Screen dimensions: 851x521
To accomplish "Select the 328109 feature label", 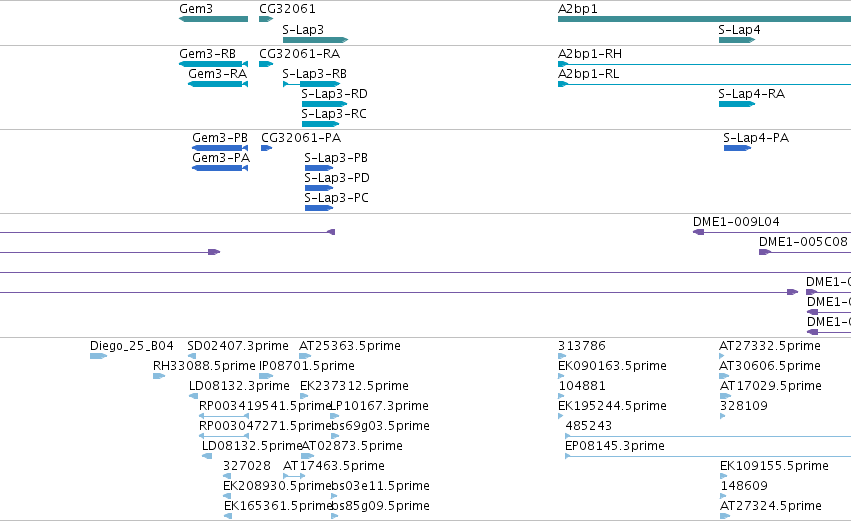I will pos(744,406).
